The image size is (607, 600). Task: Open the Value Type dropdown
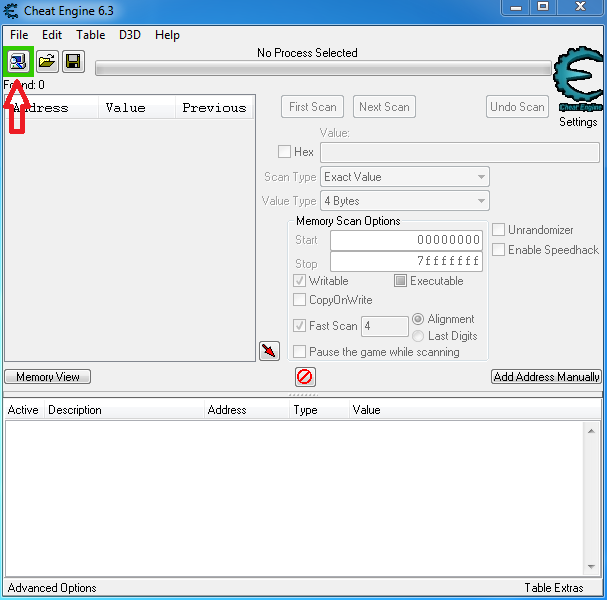tap(405, 201)
